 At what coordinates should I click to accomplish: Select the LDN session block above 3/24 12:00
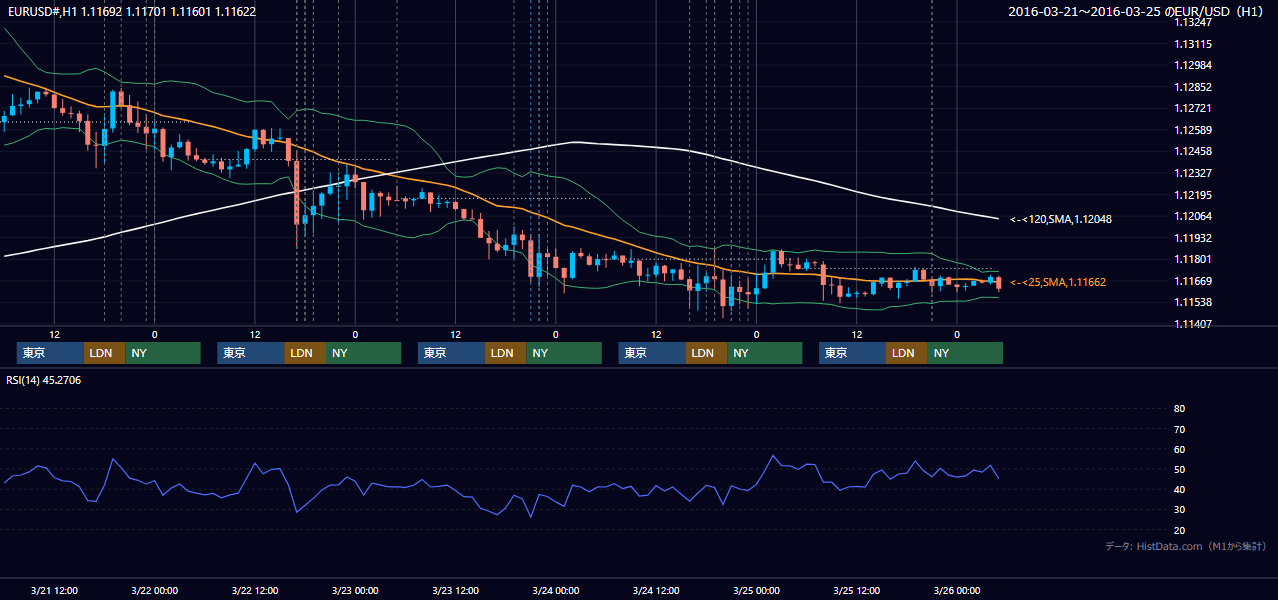click(x=707, y=353)
